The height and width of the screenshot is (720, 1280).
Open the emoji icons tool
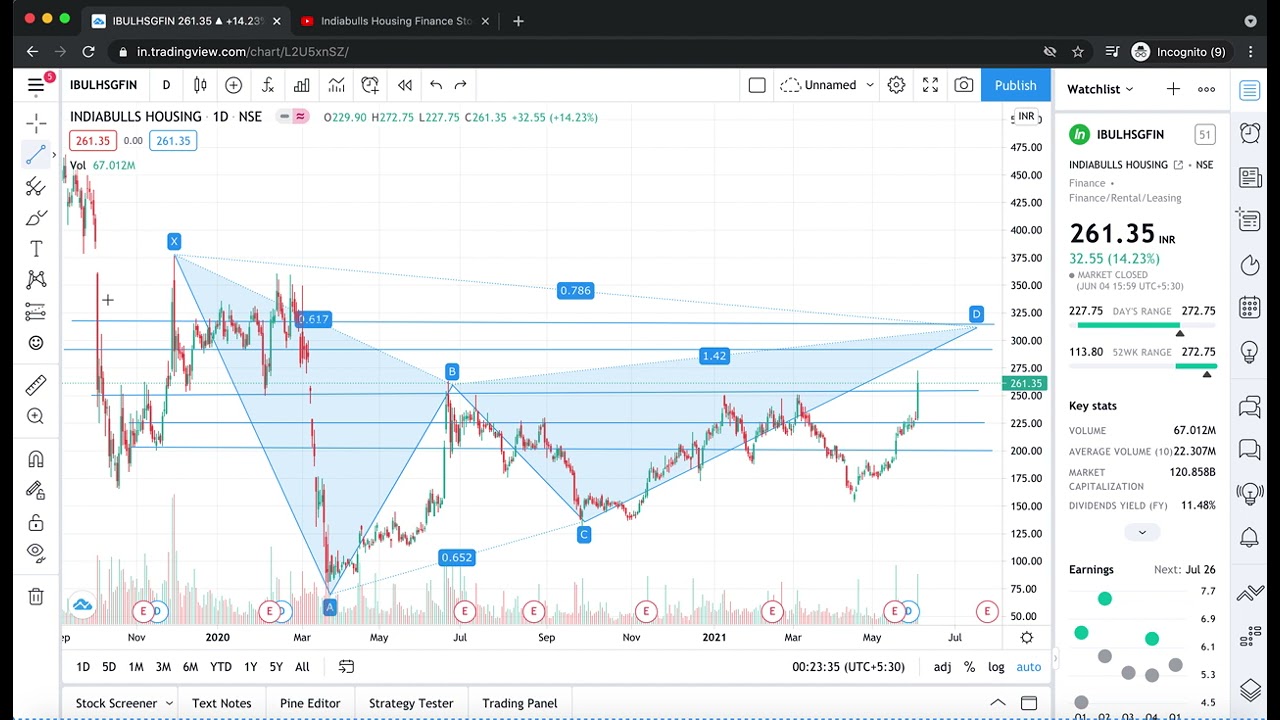(x=36, y=343)
